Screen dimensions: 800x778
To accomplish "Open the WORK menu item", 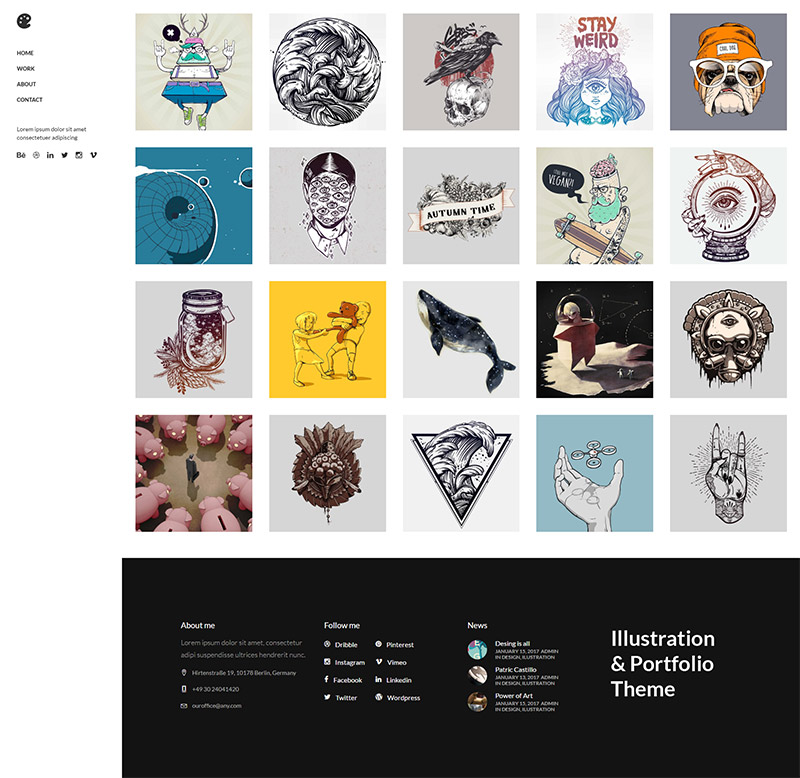I will point(26,68).
